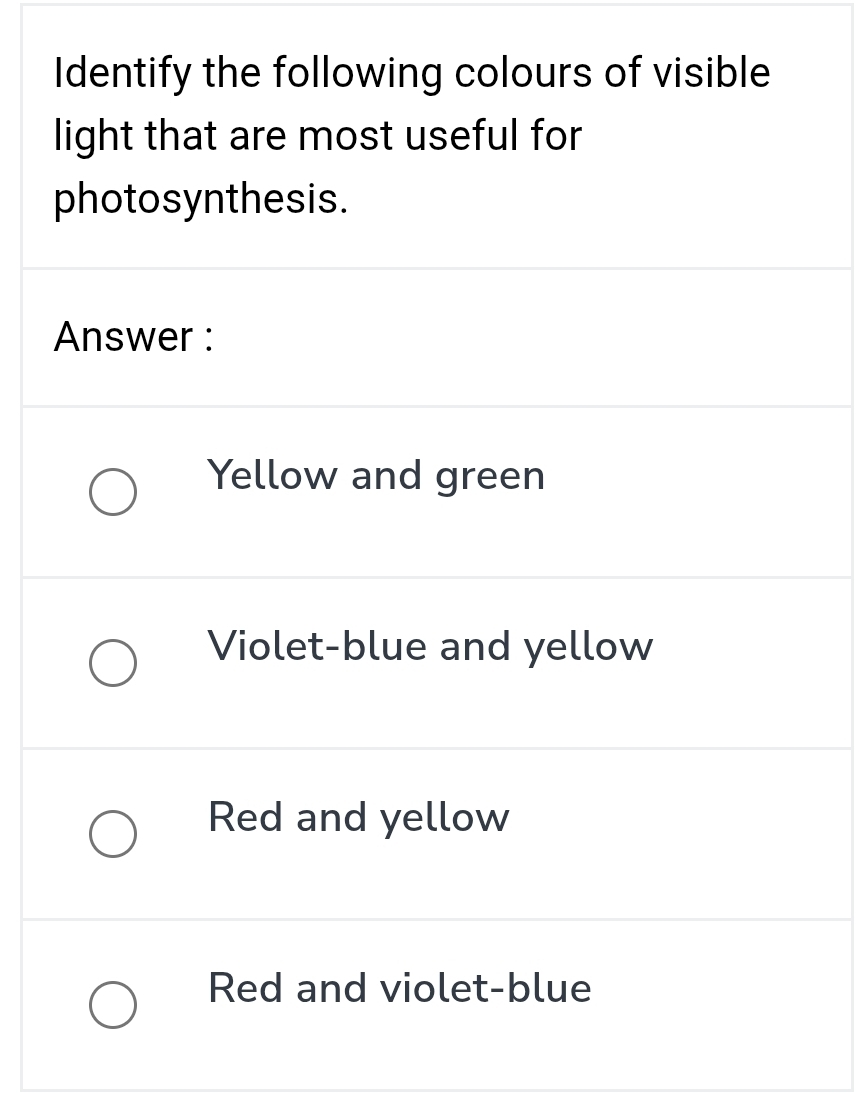Click "Violet-blue" in the second option

[316, 646]
